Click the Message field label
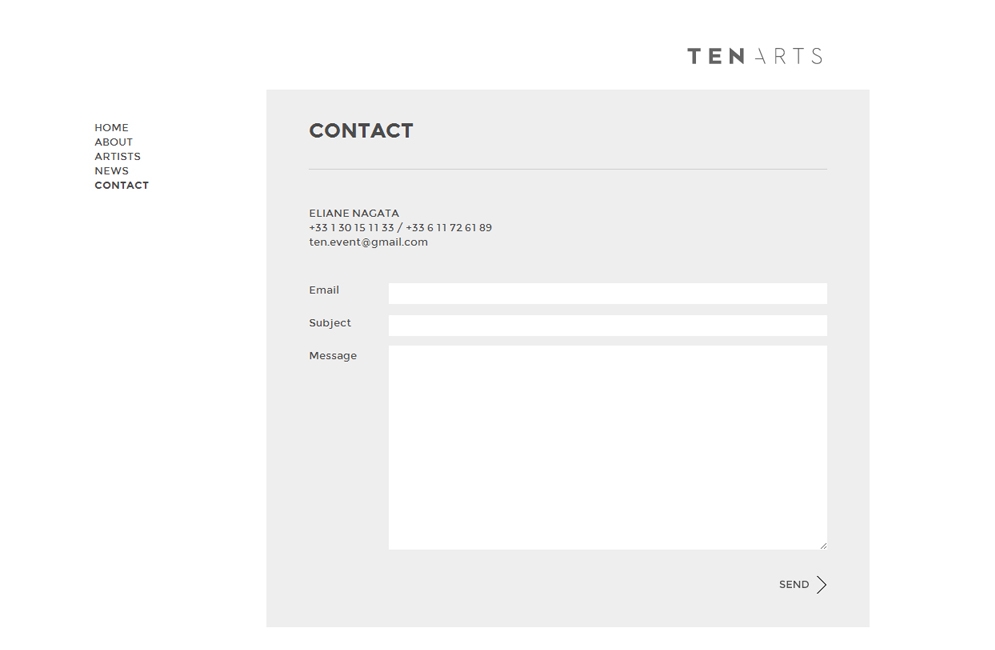Image resolution: width=995 pixels, height=650 pixels. (333, 356)
